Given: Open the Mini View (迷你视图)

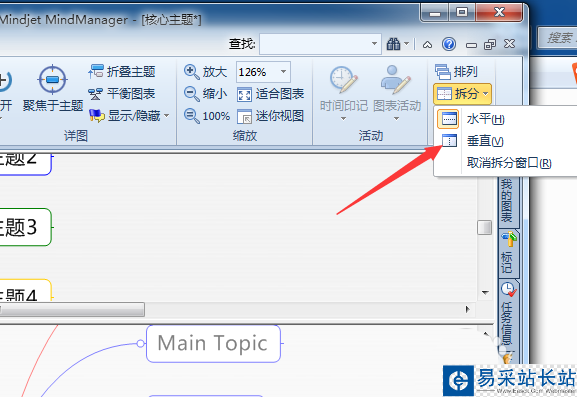Looking at the screenshot, I should [270, 116].
